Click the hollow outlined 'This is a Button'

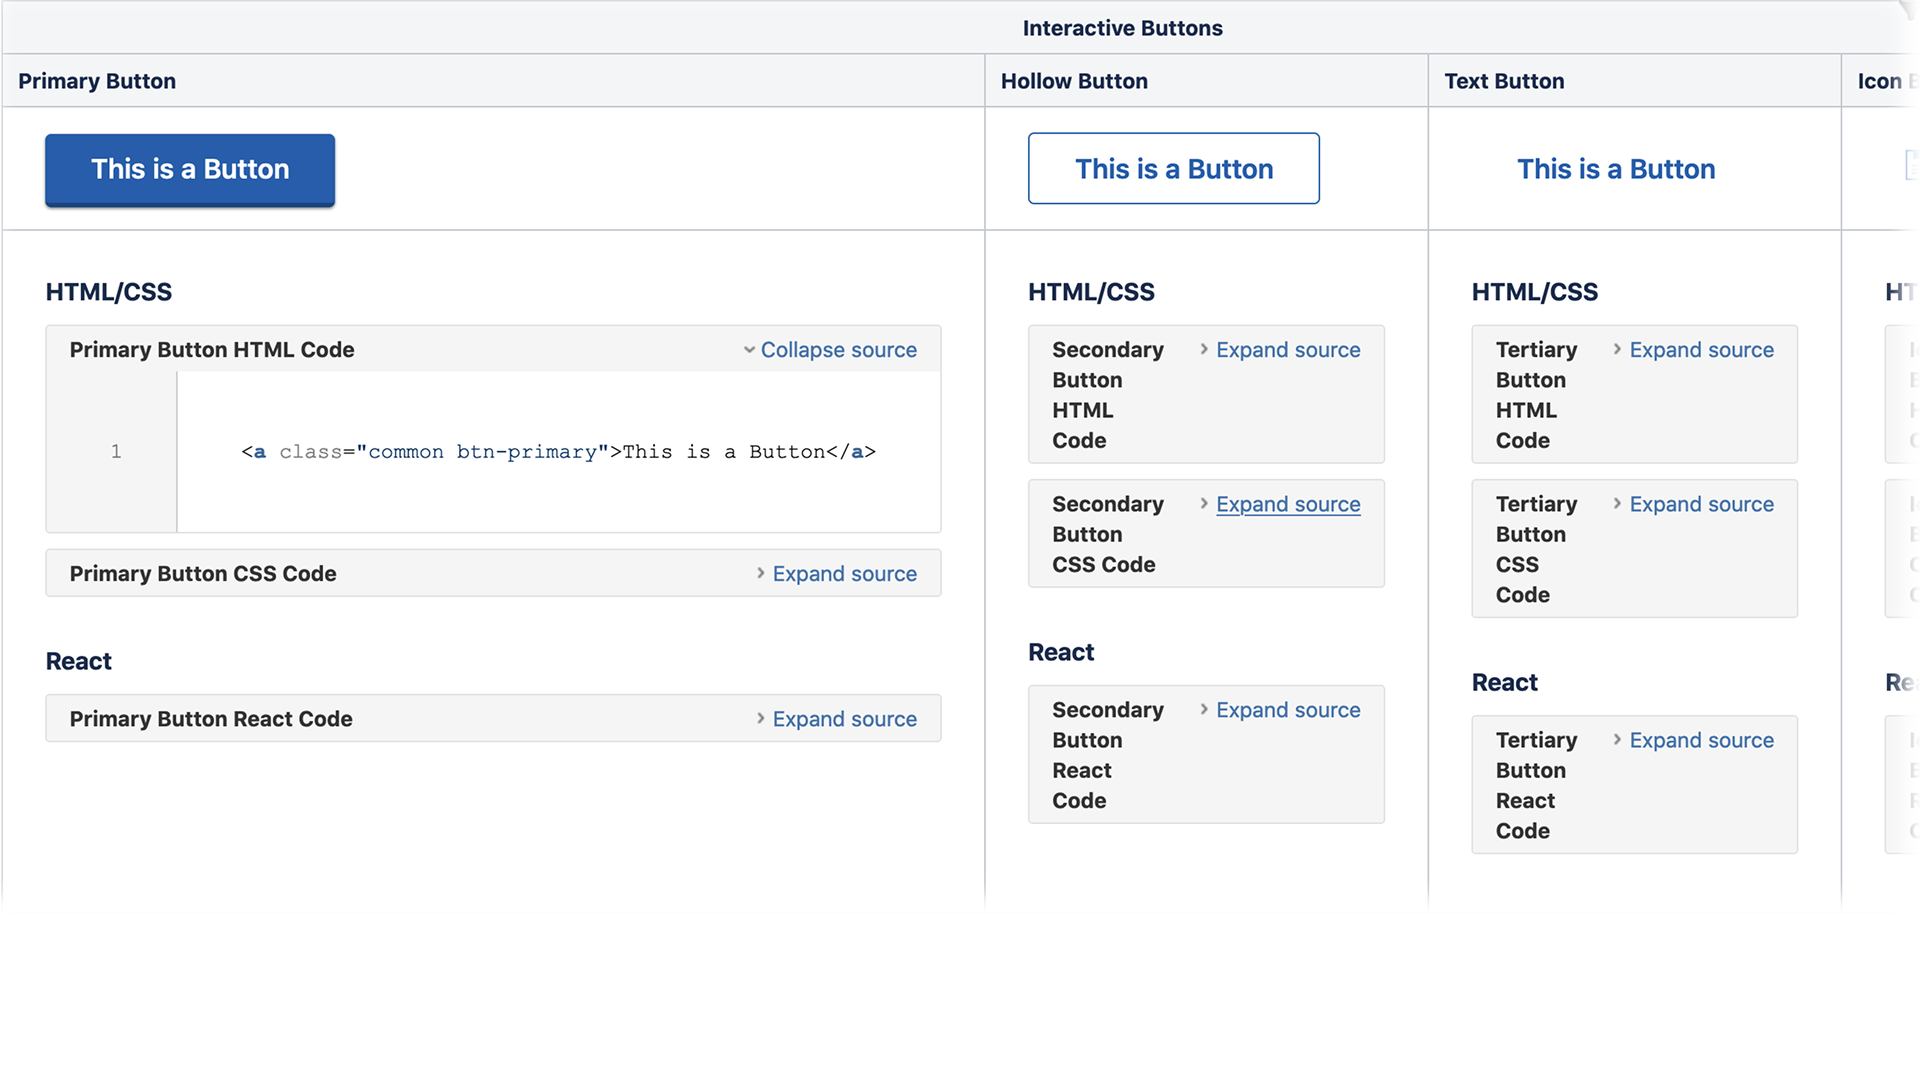tap(1173, 169)
